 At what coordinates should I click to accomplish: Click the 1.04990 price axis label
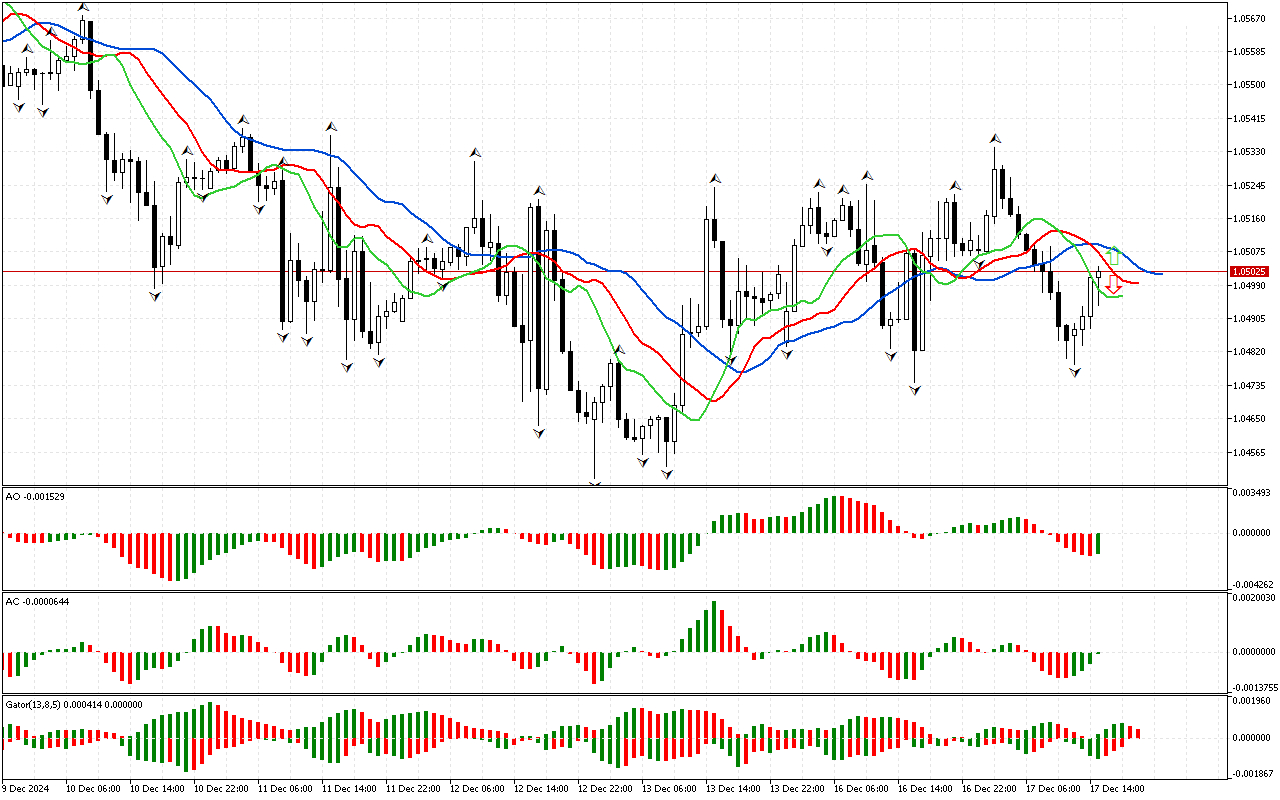[x=1249, y=285]
